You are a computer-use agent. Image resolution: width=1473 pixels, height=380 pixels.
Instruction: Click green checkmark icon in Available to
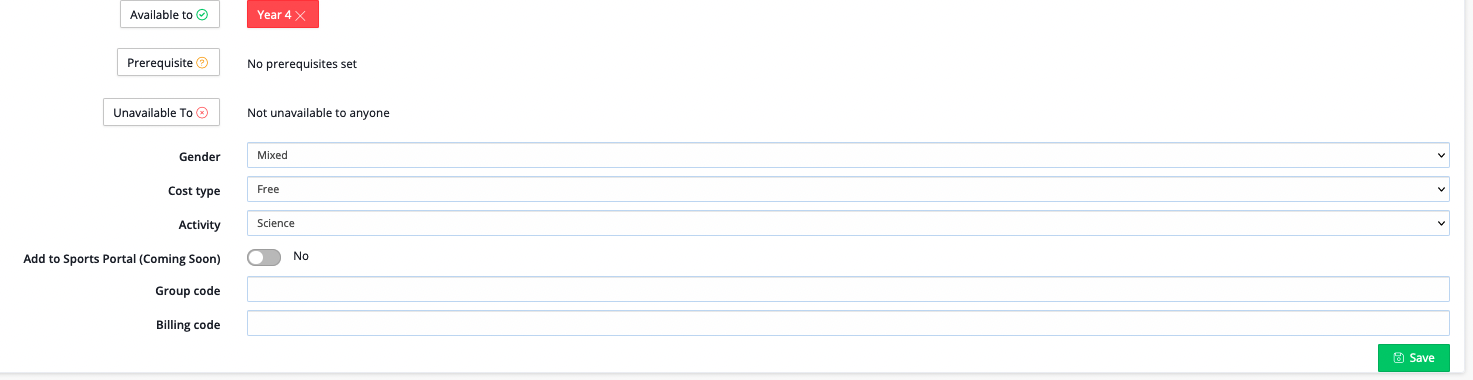202,15
